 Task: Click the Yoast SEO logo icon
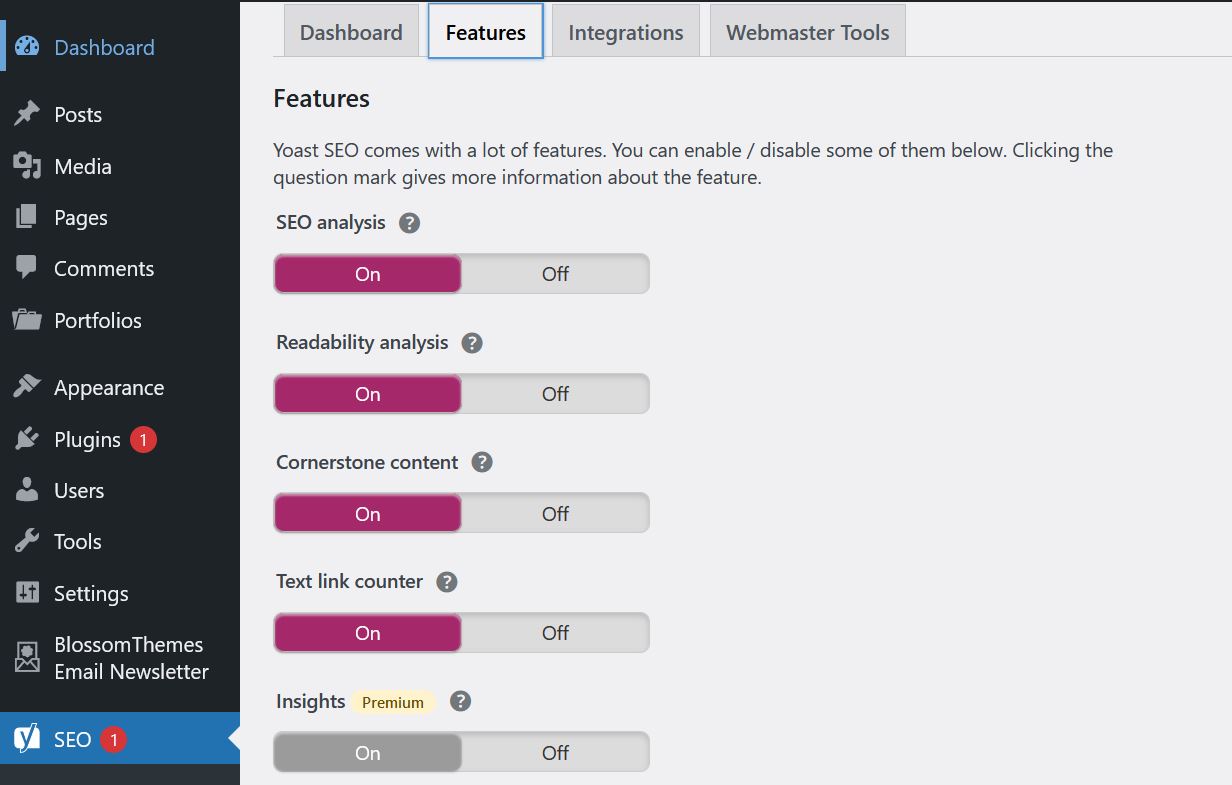[x=27, y=739]
